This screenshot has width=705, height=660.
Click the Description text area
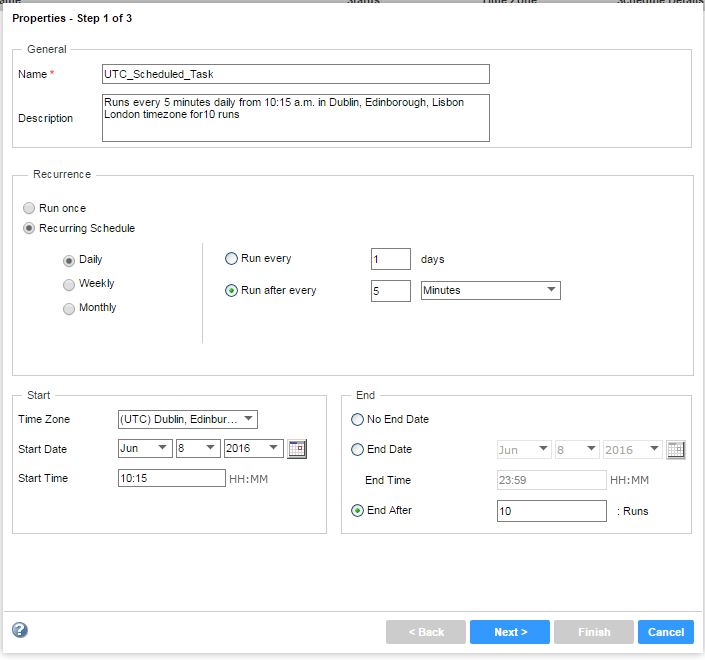[296, 118]
